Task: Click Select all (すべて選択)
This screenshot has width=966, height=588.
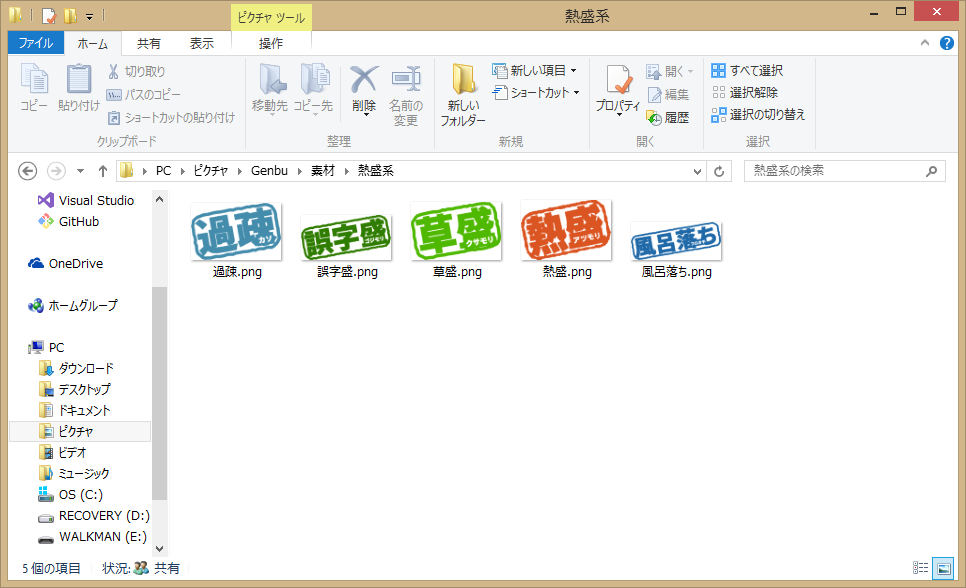Action: [748, 71]
